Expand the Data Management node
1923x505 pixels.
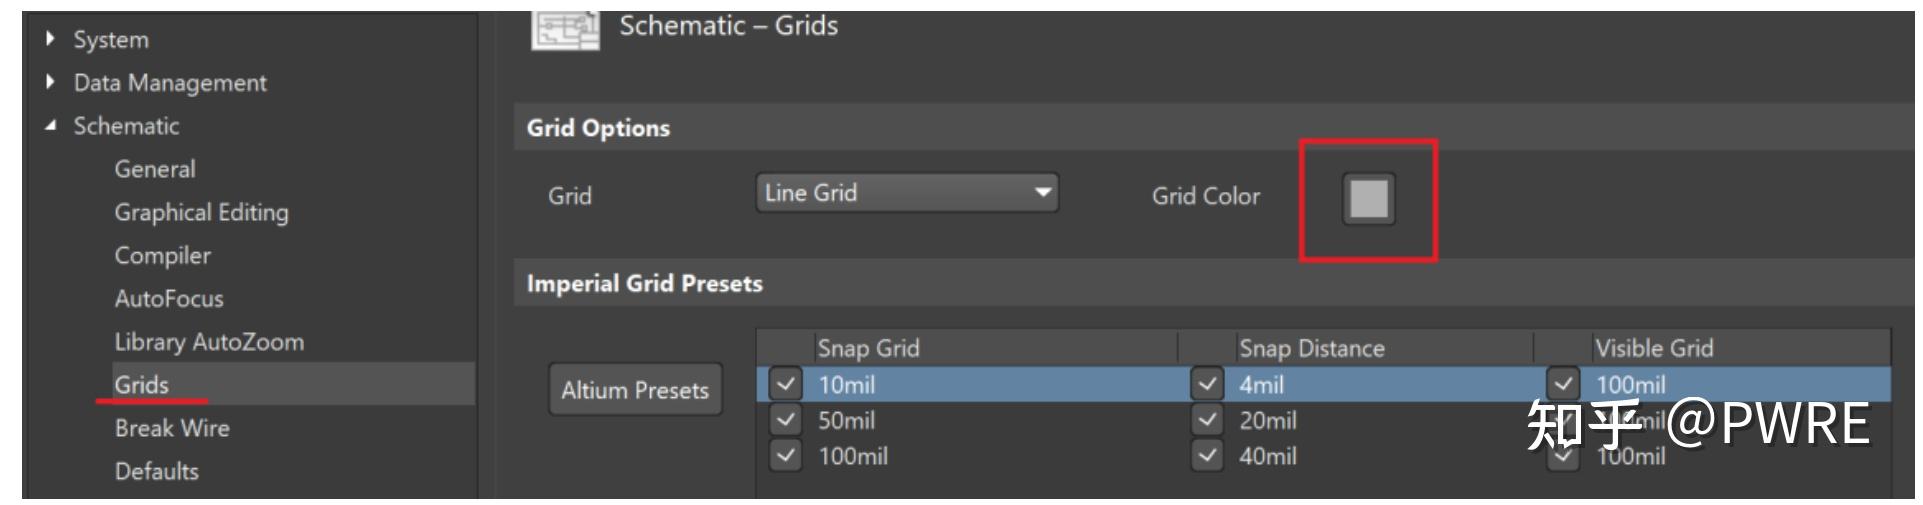point(50,83)
